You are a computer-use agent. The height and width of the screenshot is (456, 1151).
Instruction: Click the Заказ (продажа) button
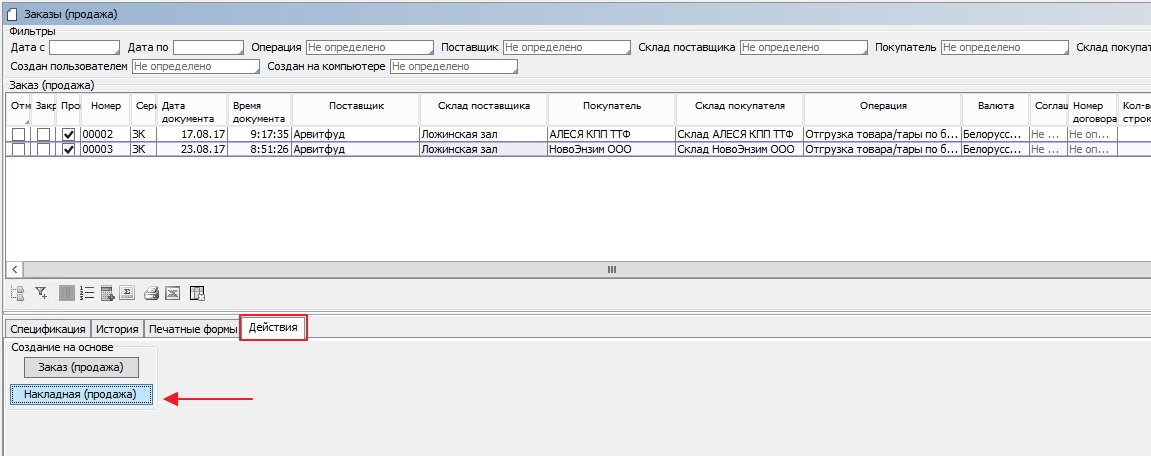tap(81, 367)
